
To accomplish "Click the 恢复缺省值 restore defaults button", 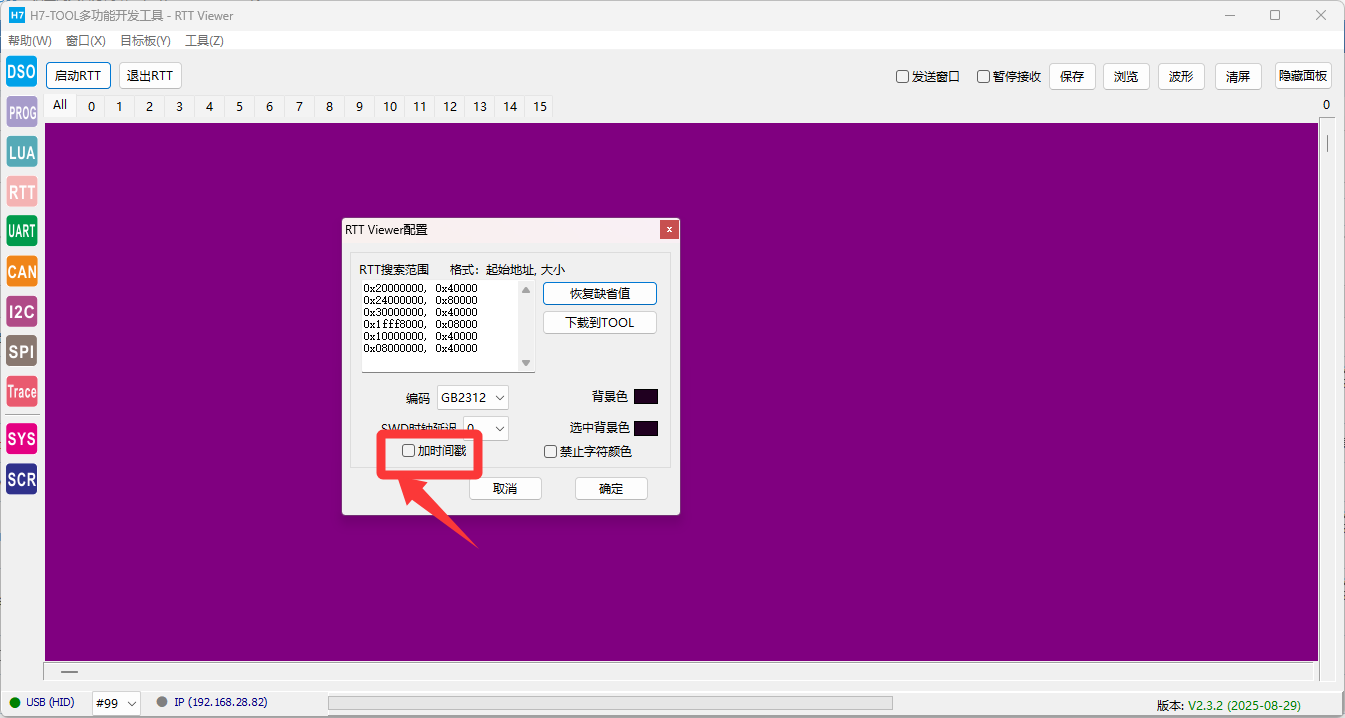I will (599, 294).
